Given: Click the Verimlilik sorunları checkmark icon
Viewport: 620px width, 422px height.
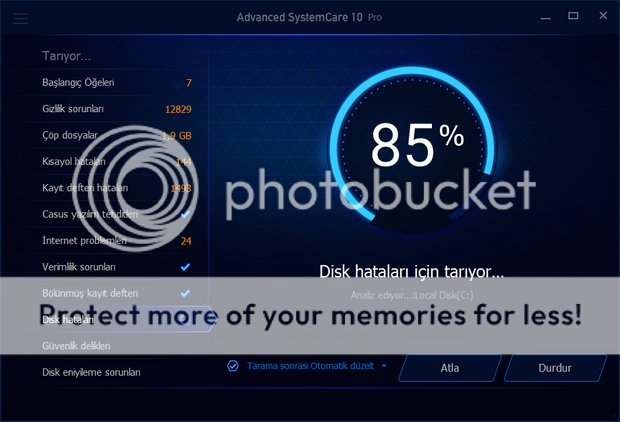Looking at the screenshot, I should 185,267.
